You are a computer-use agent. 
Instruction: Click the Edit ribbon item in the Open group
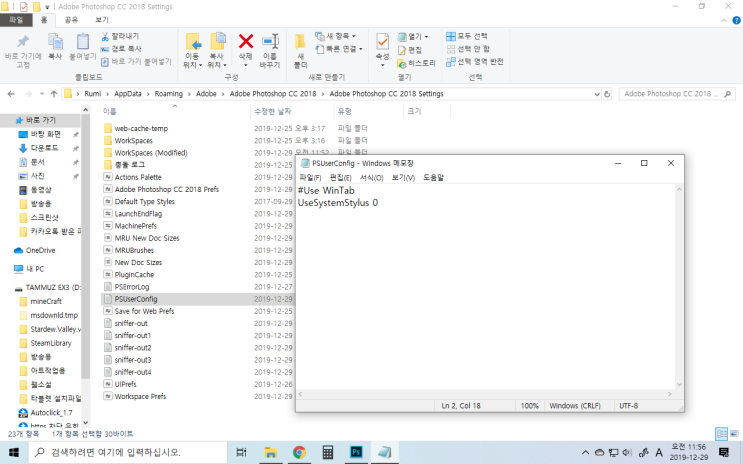(410, 50)
